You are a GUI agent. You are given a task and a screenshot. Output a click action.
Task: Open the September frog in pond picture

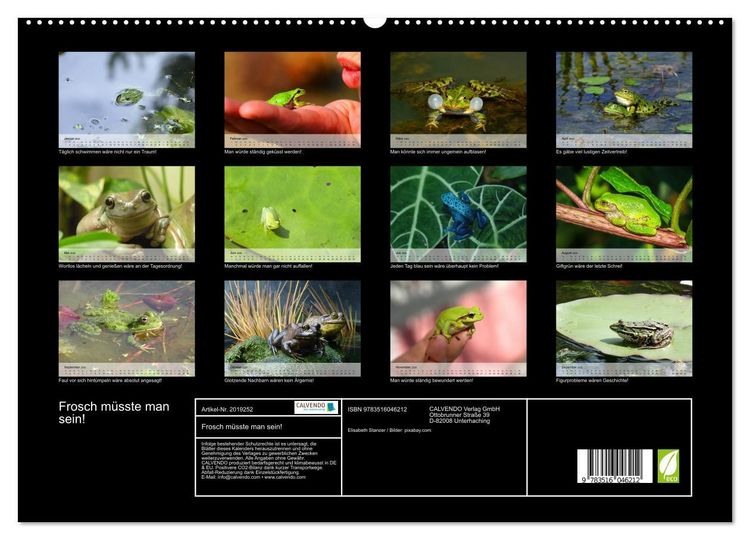[x=127, y=328]
